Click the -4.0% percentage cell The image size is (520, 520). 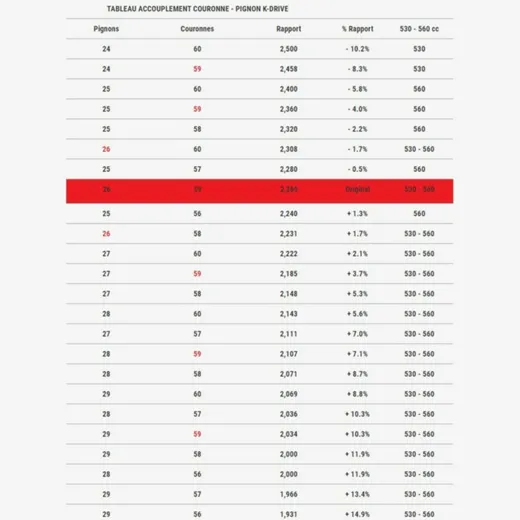[x=357, y=109]
